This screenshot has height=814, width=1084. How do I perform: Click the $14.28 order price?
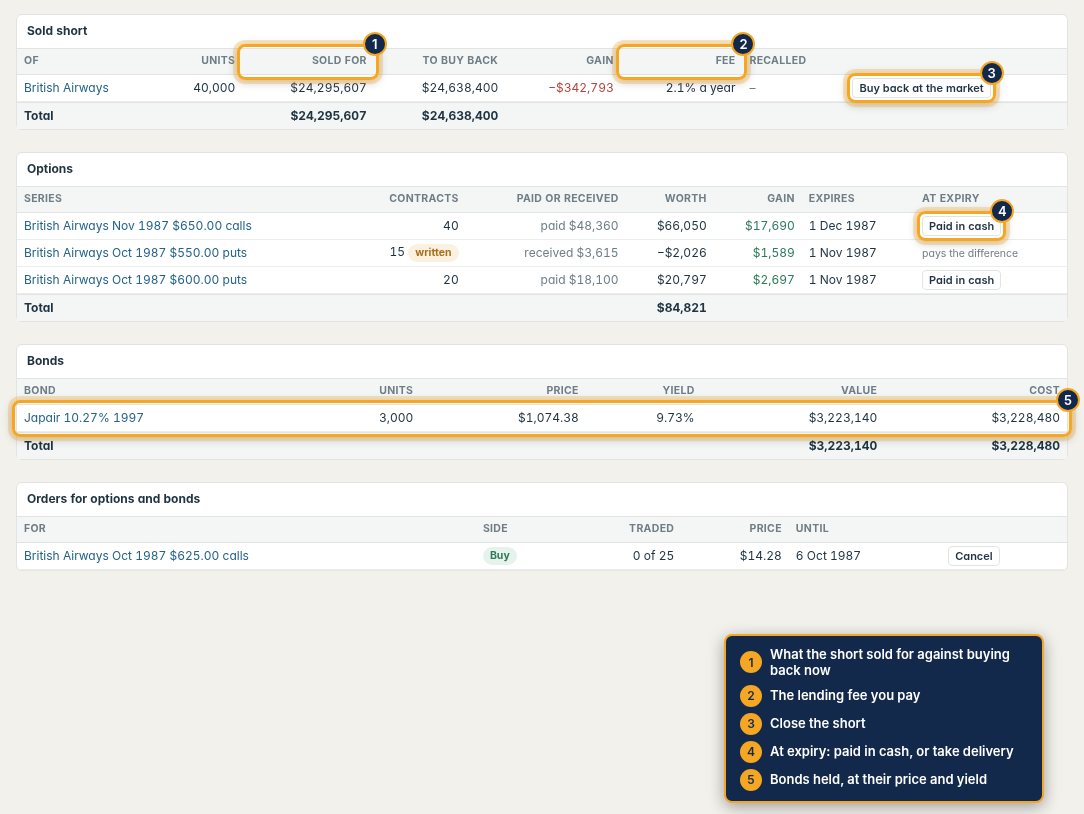pos(760,555)
